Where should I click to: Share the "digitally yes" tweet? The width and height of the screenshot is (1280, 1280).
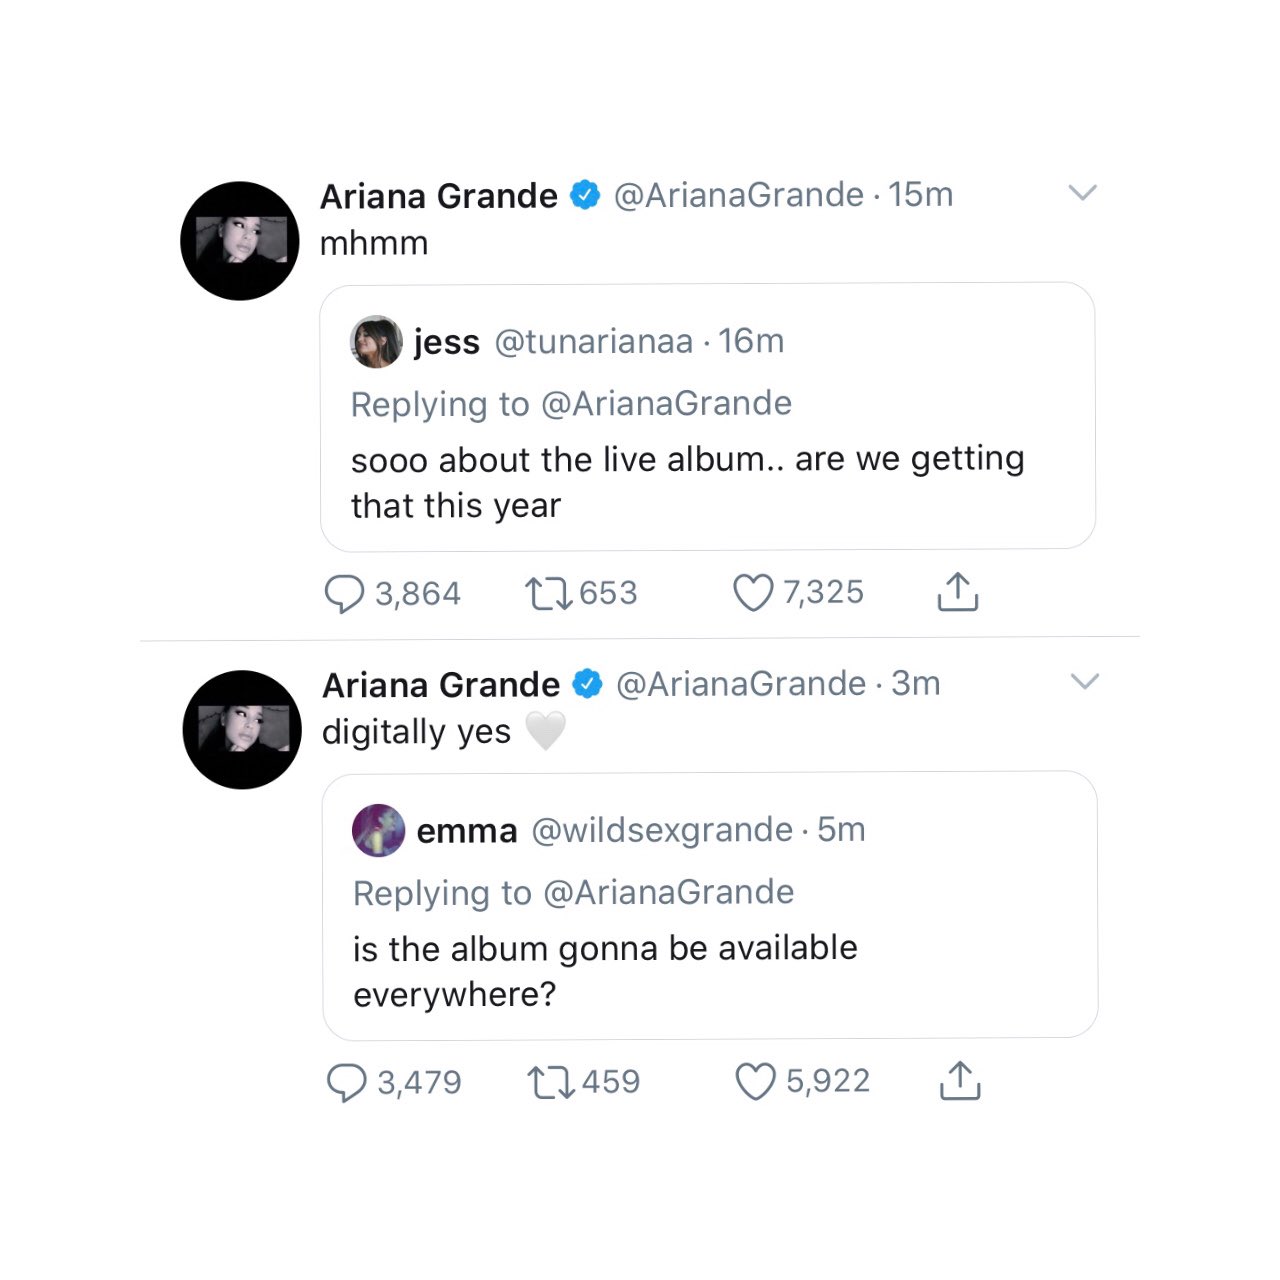click(960, 1081)
